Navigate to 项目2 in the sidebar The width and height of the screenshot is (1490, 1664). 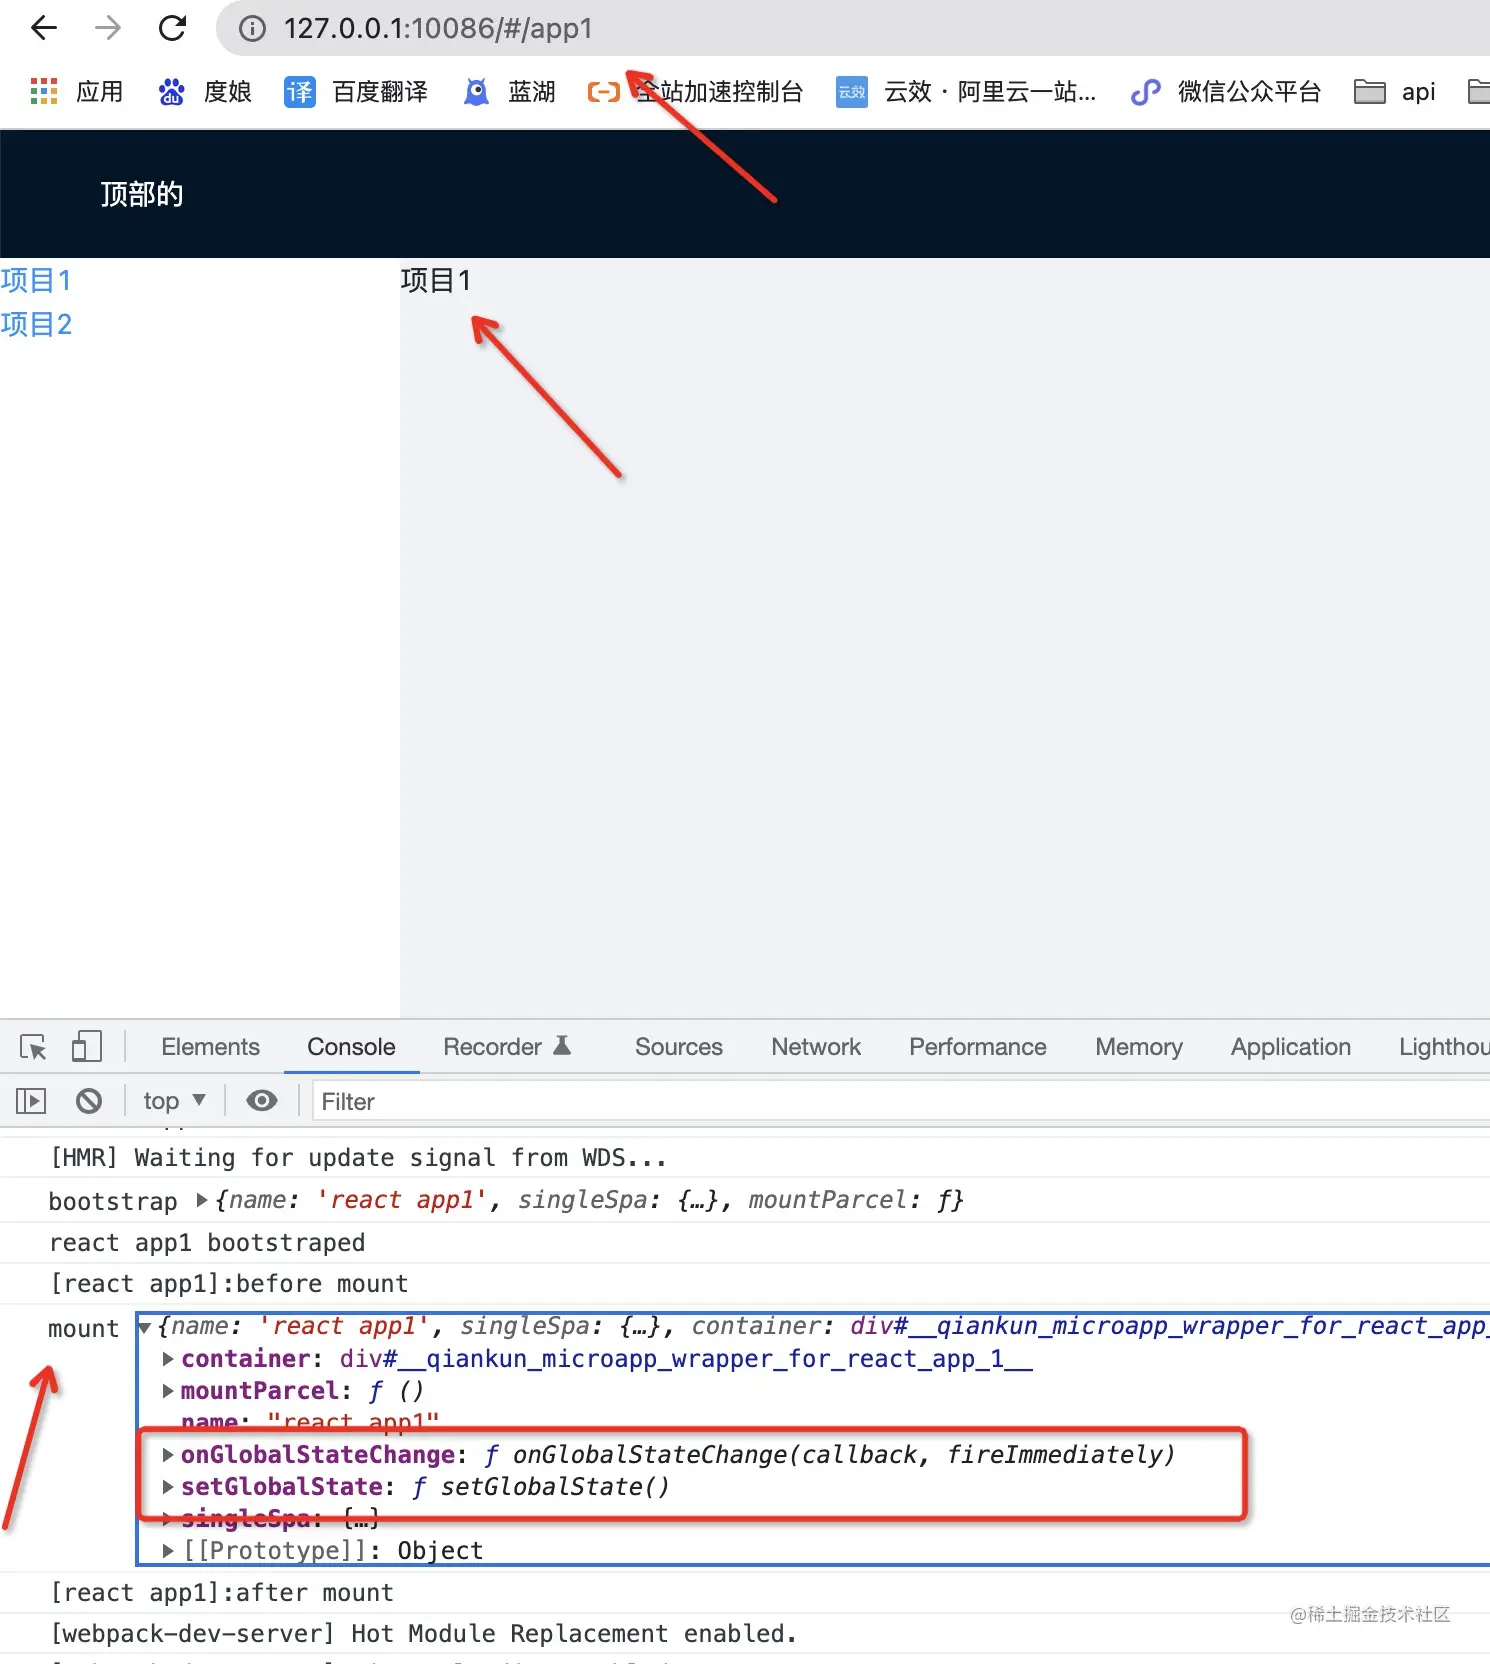pos(36,324)
